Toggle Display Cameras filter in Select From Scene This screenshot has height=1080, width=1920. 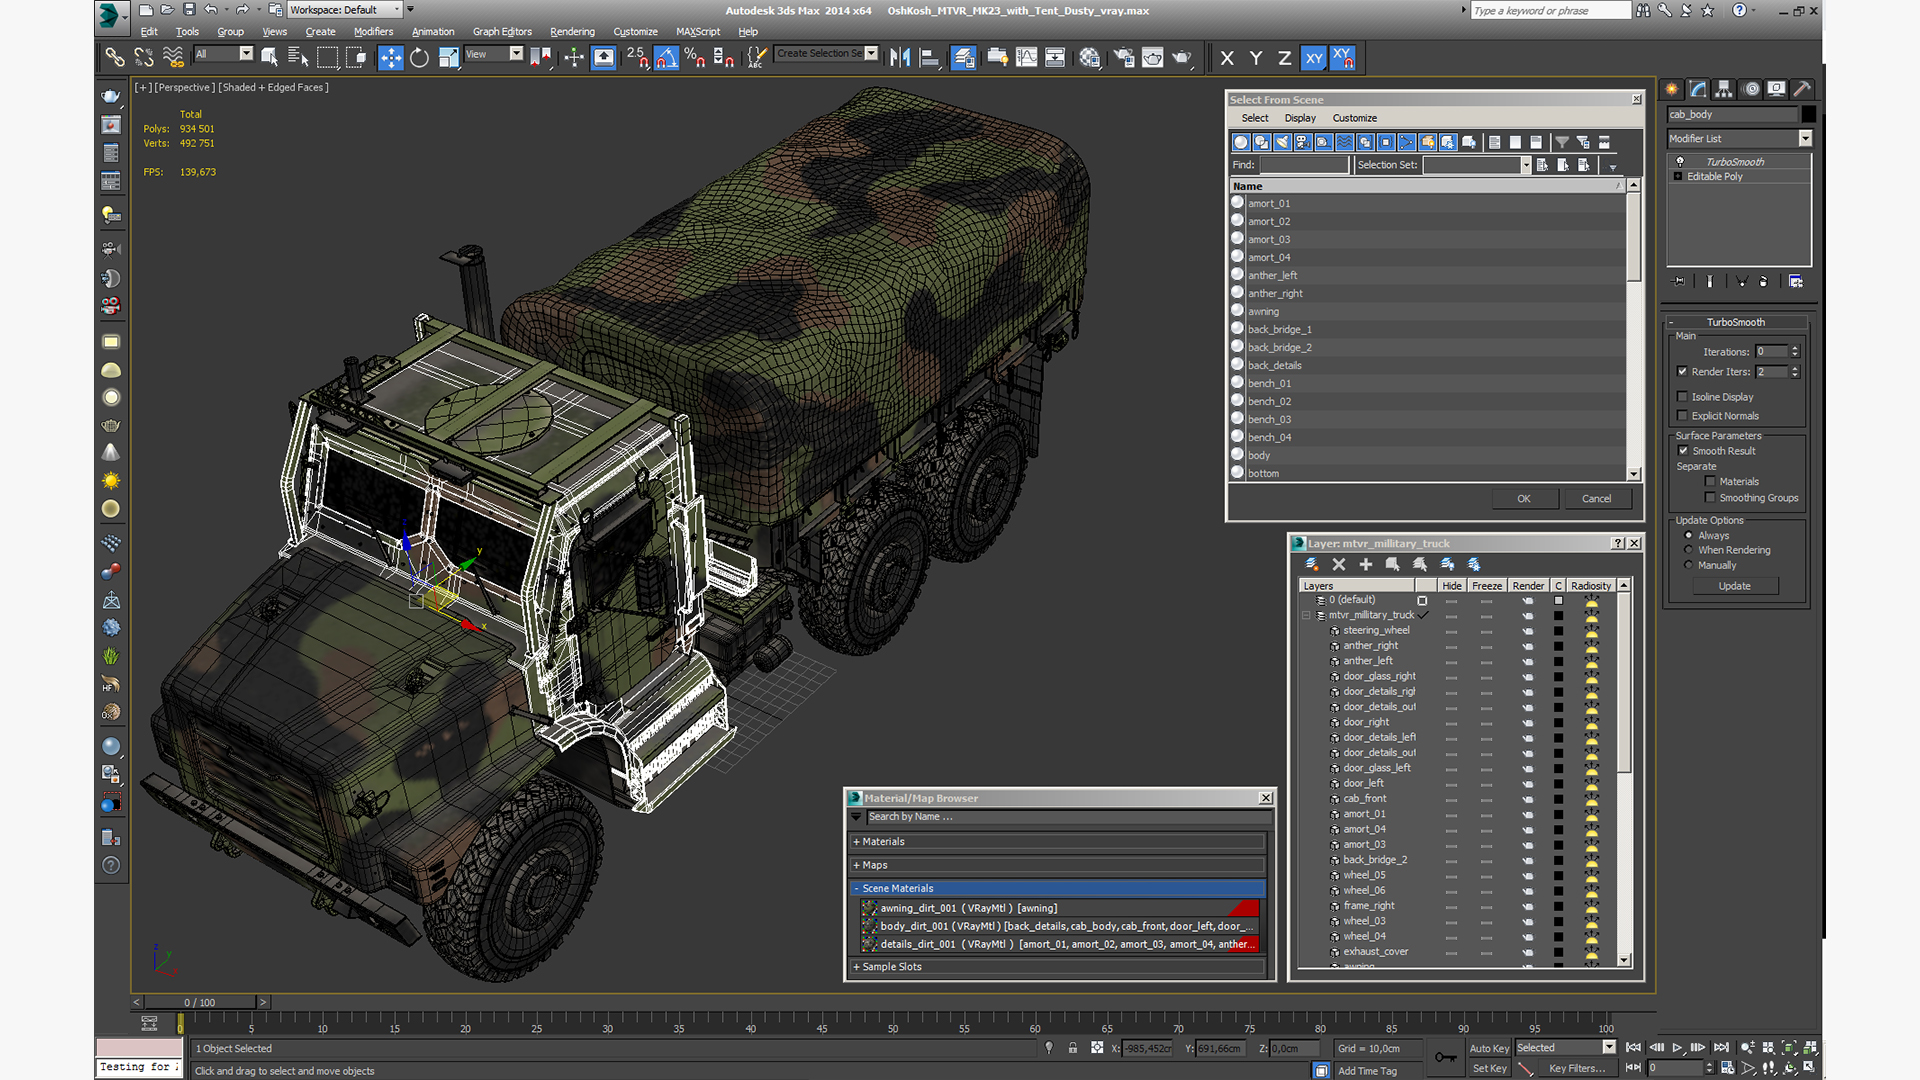(1303, 142)
